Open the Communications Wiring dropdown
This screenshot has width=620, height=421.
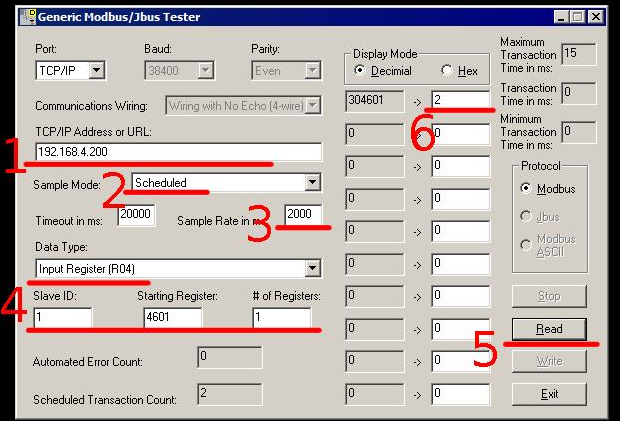244,106
